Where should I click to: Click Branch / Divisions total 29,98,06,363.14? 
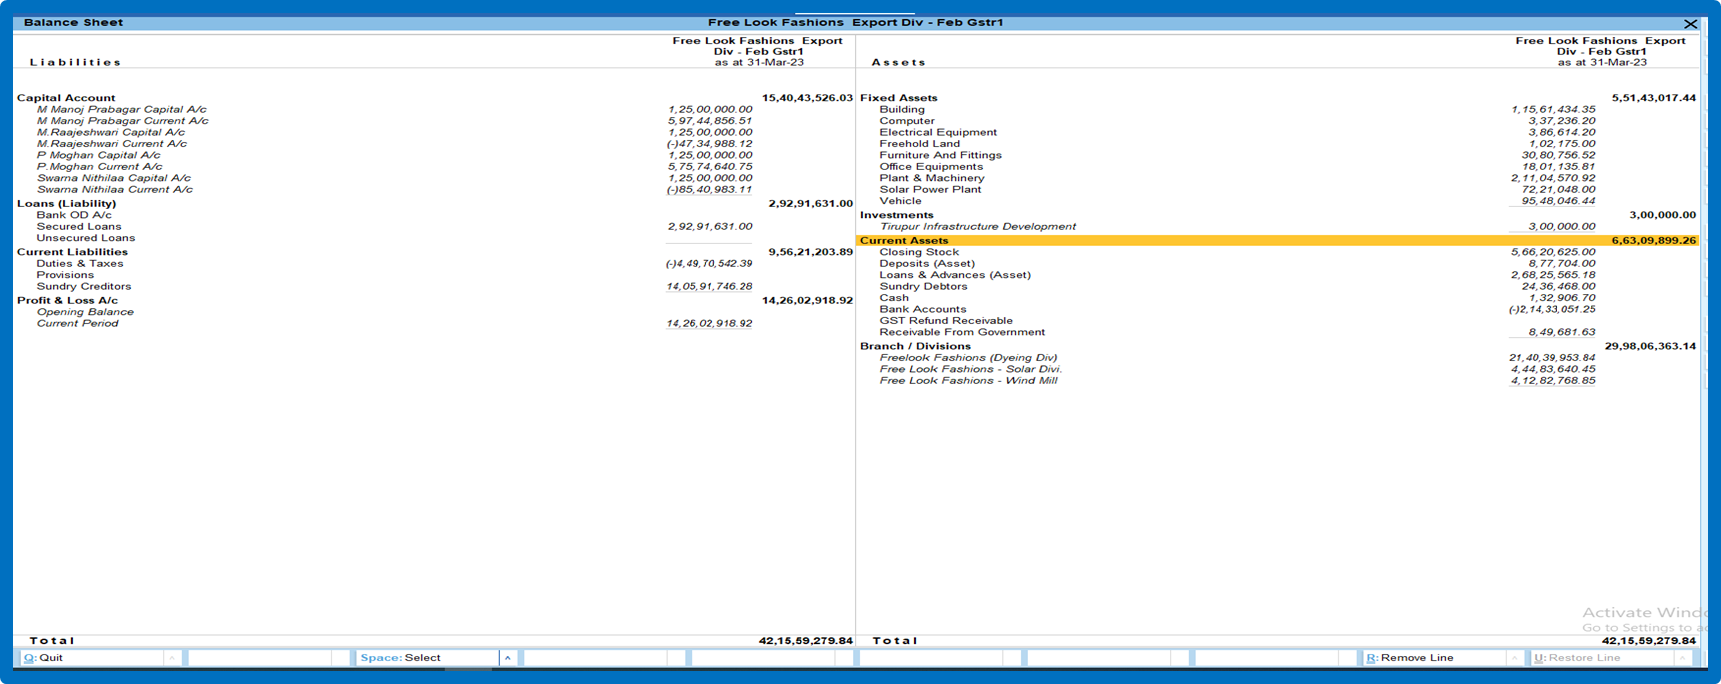pos(1650,346)
